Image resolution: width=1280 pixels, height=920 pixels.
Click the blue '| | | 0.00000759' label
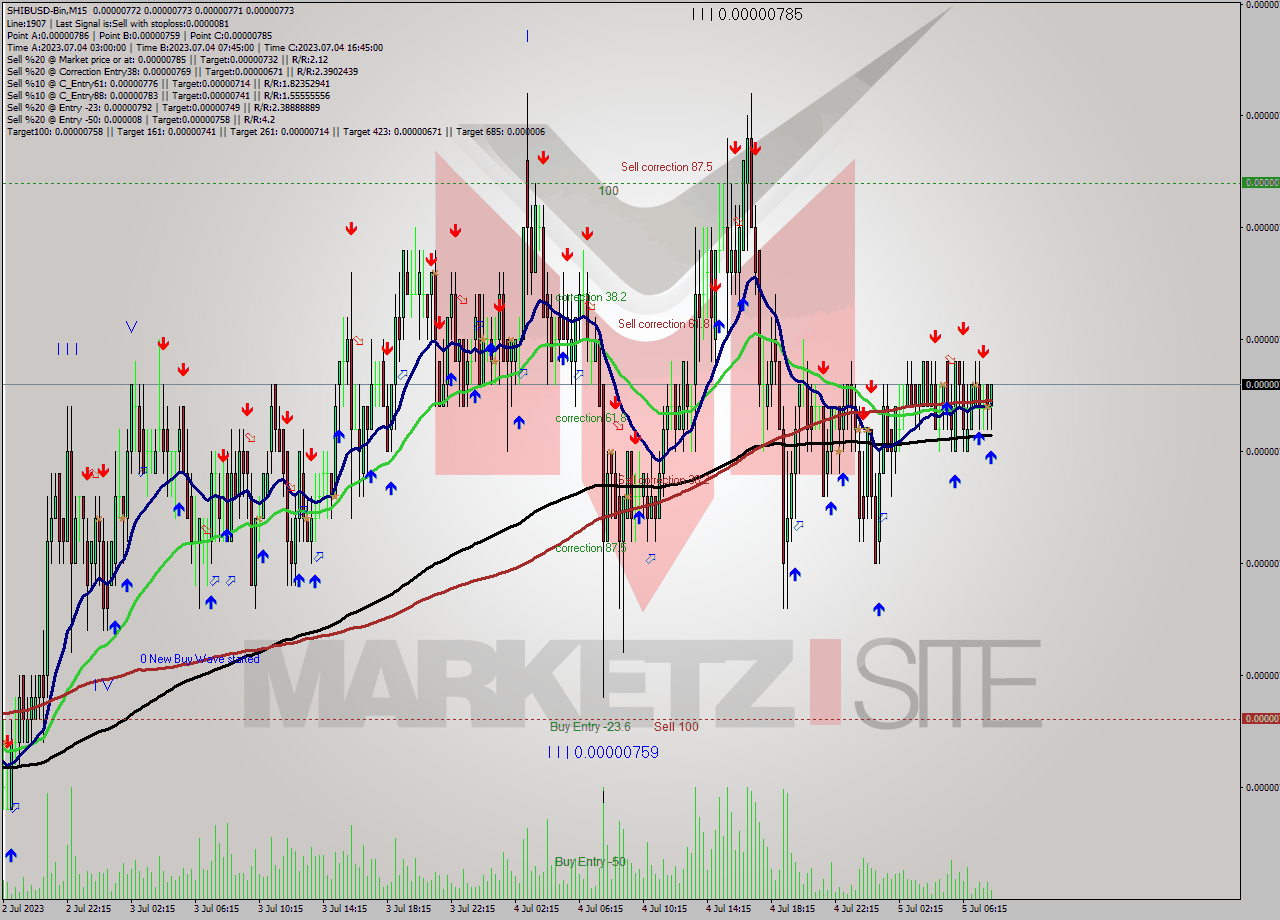603,751
